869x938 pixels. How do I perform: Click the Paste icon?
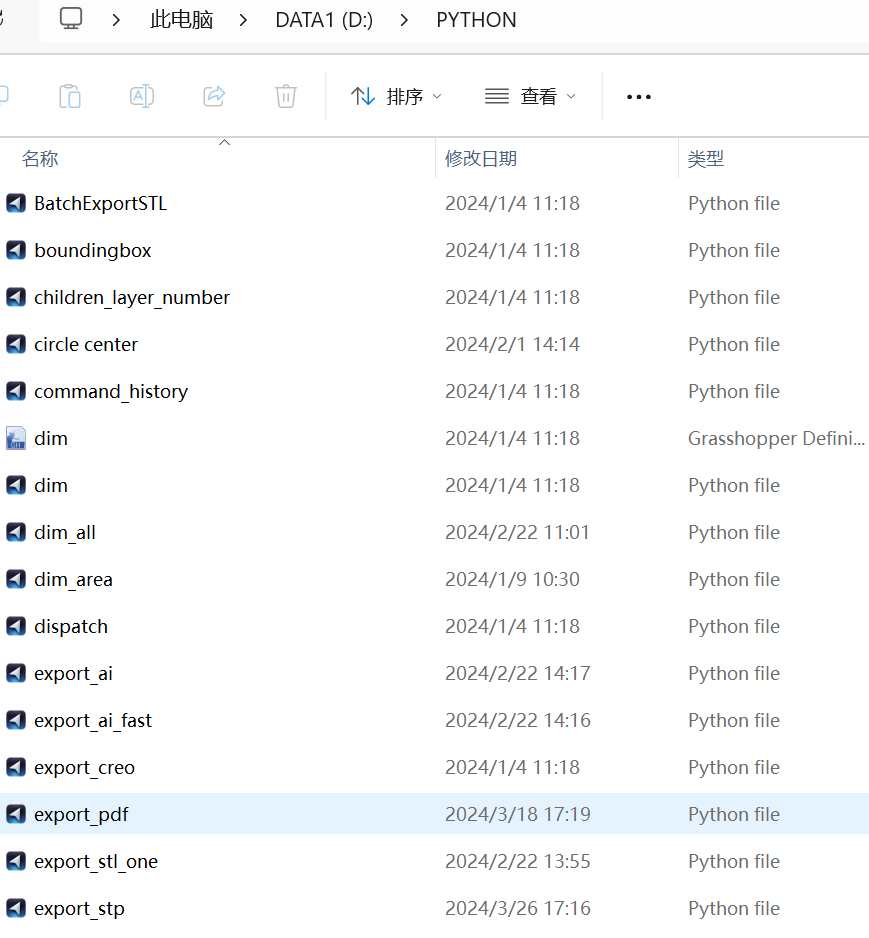[x=70, y=96]
